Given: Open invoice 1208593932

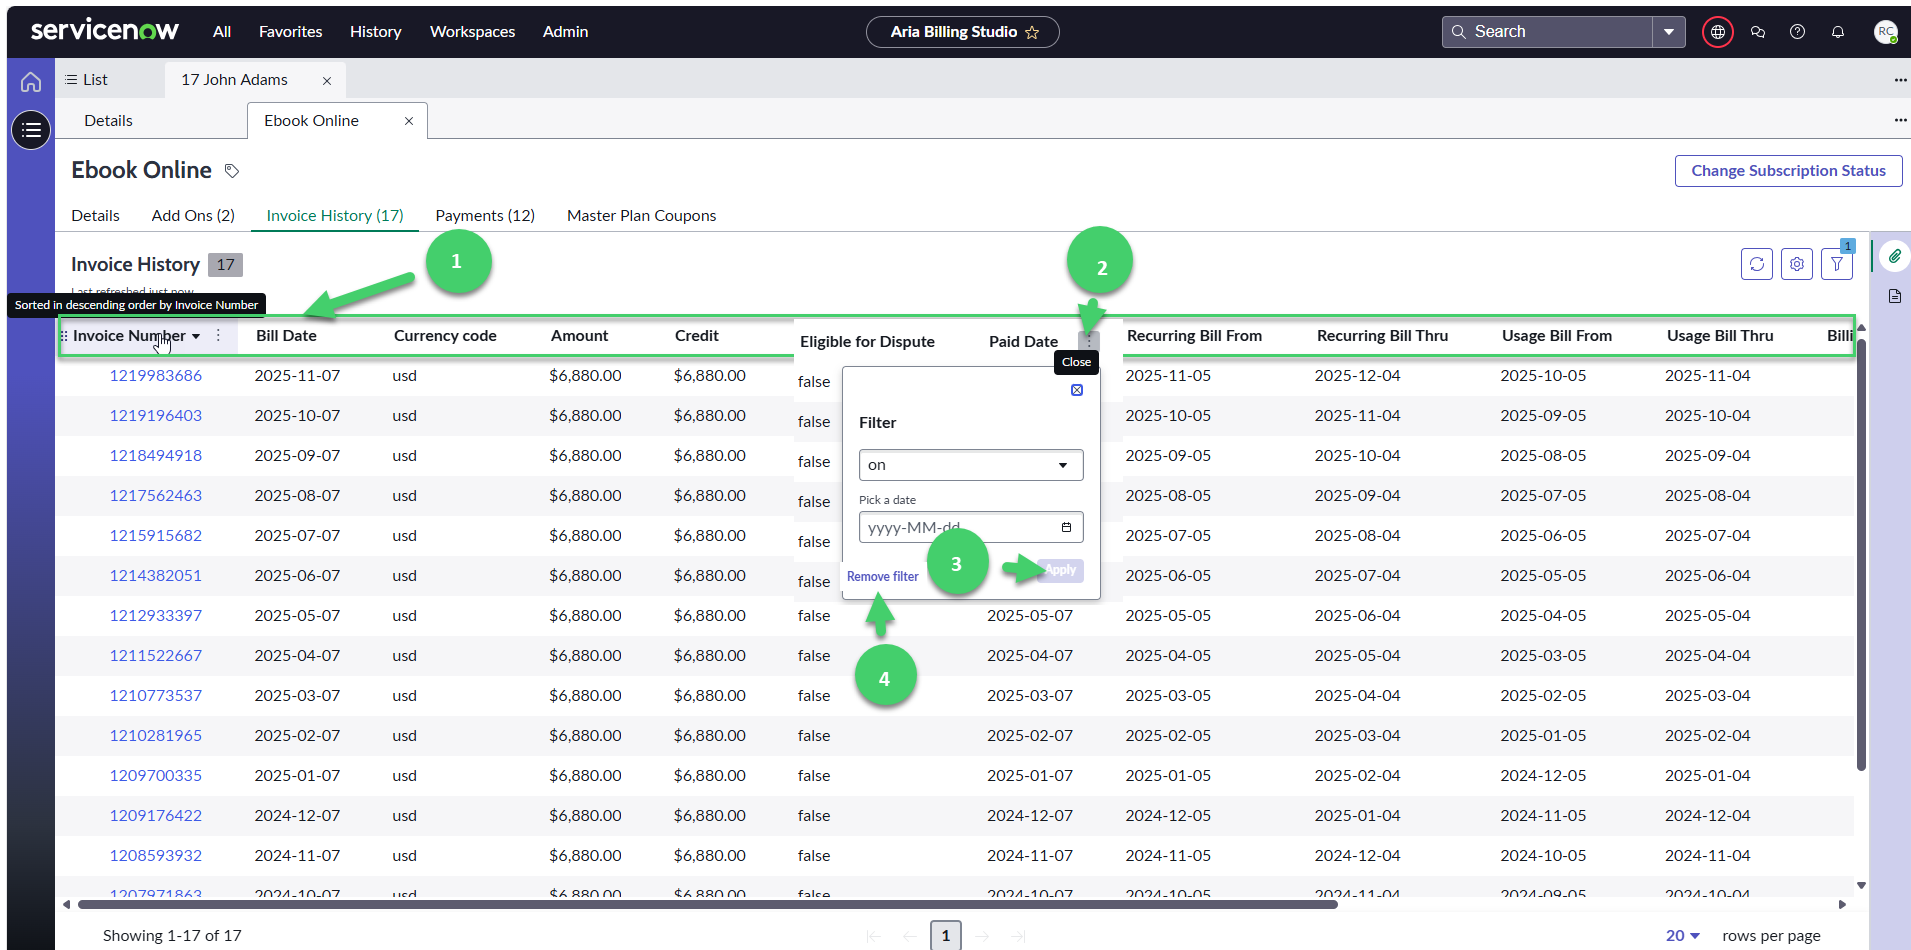Looking at the screenshot, I should coord(156,856).
